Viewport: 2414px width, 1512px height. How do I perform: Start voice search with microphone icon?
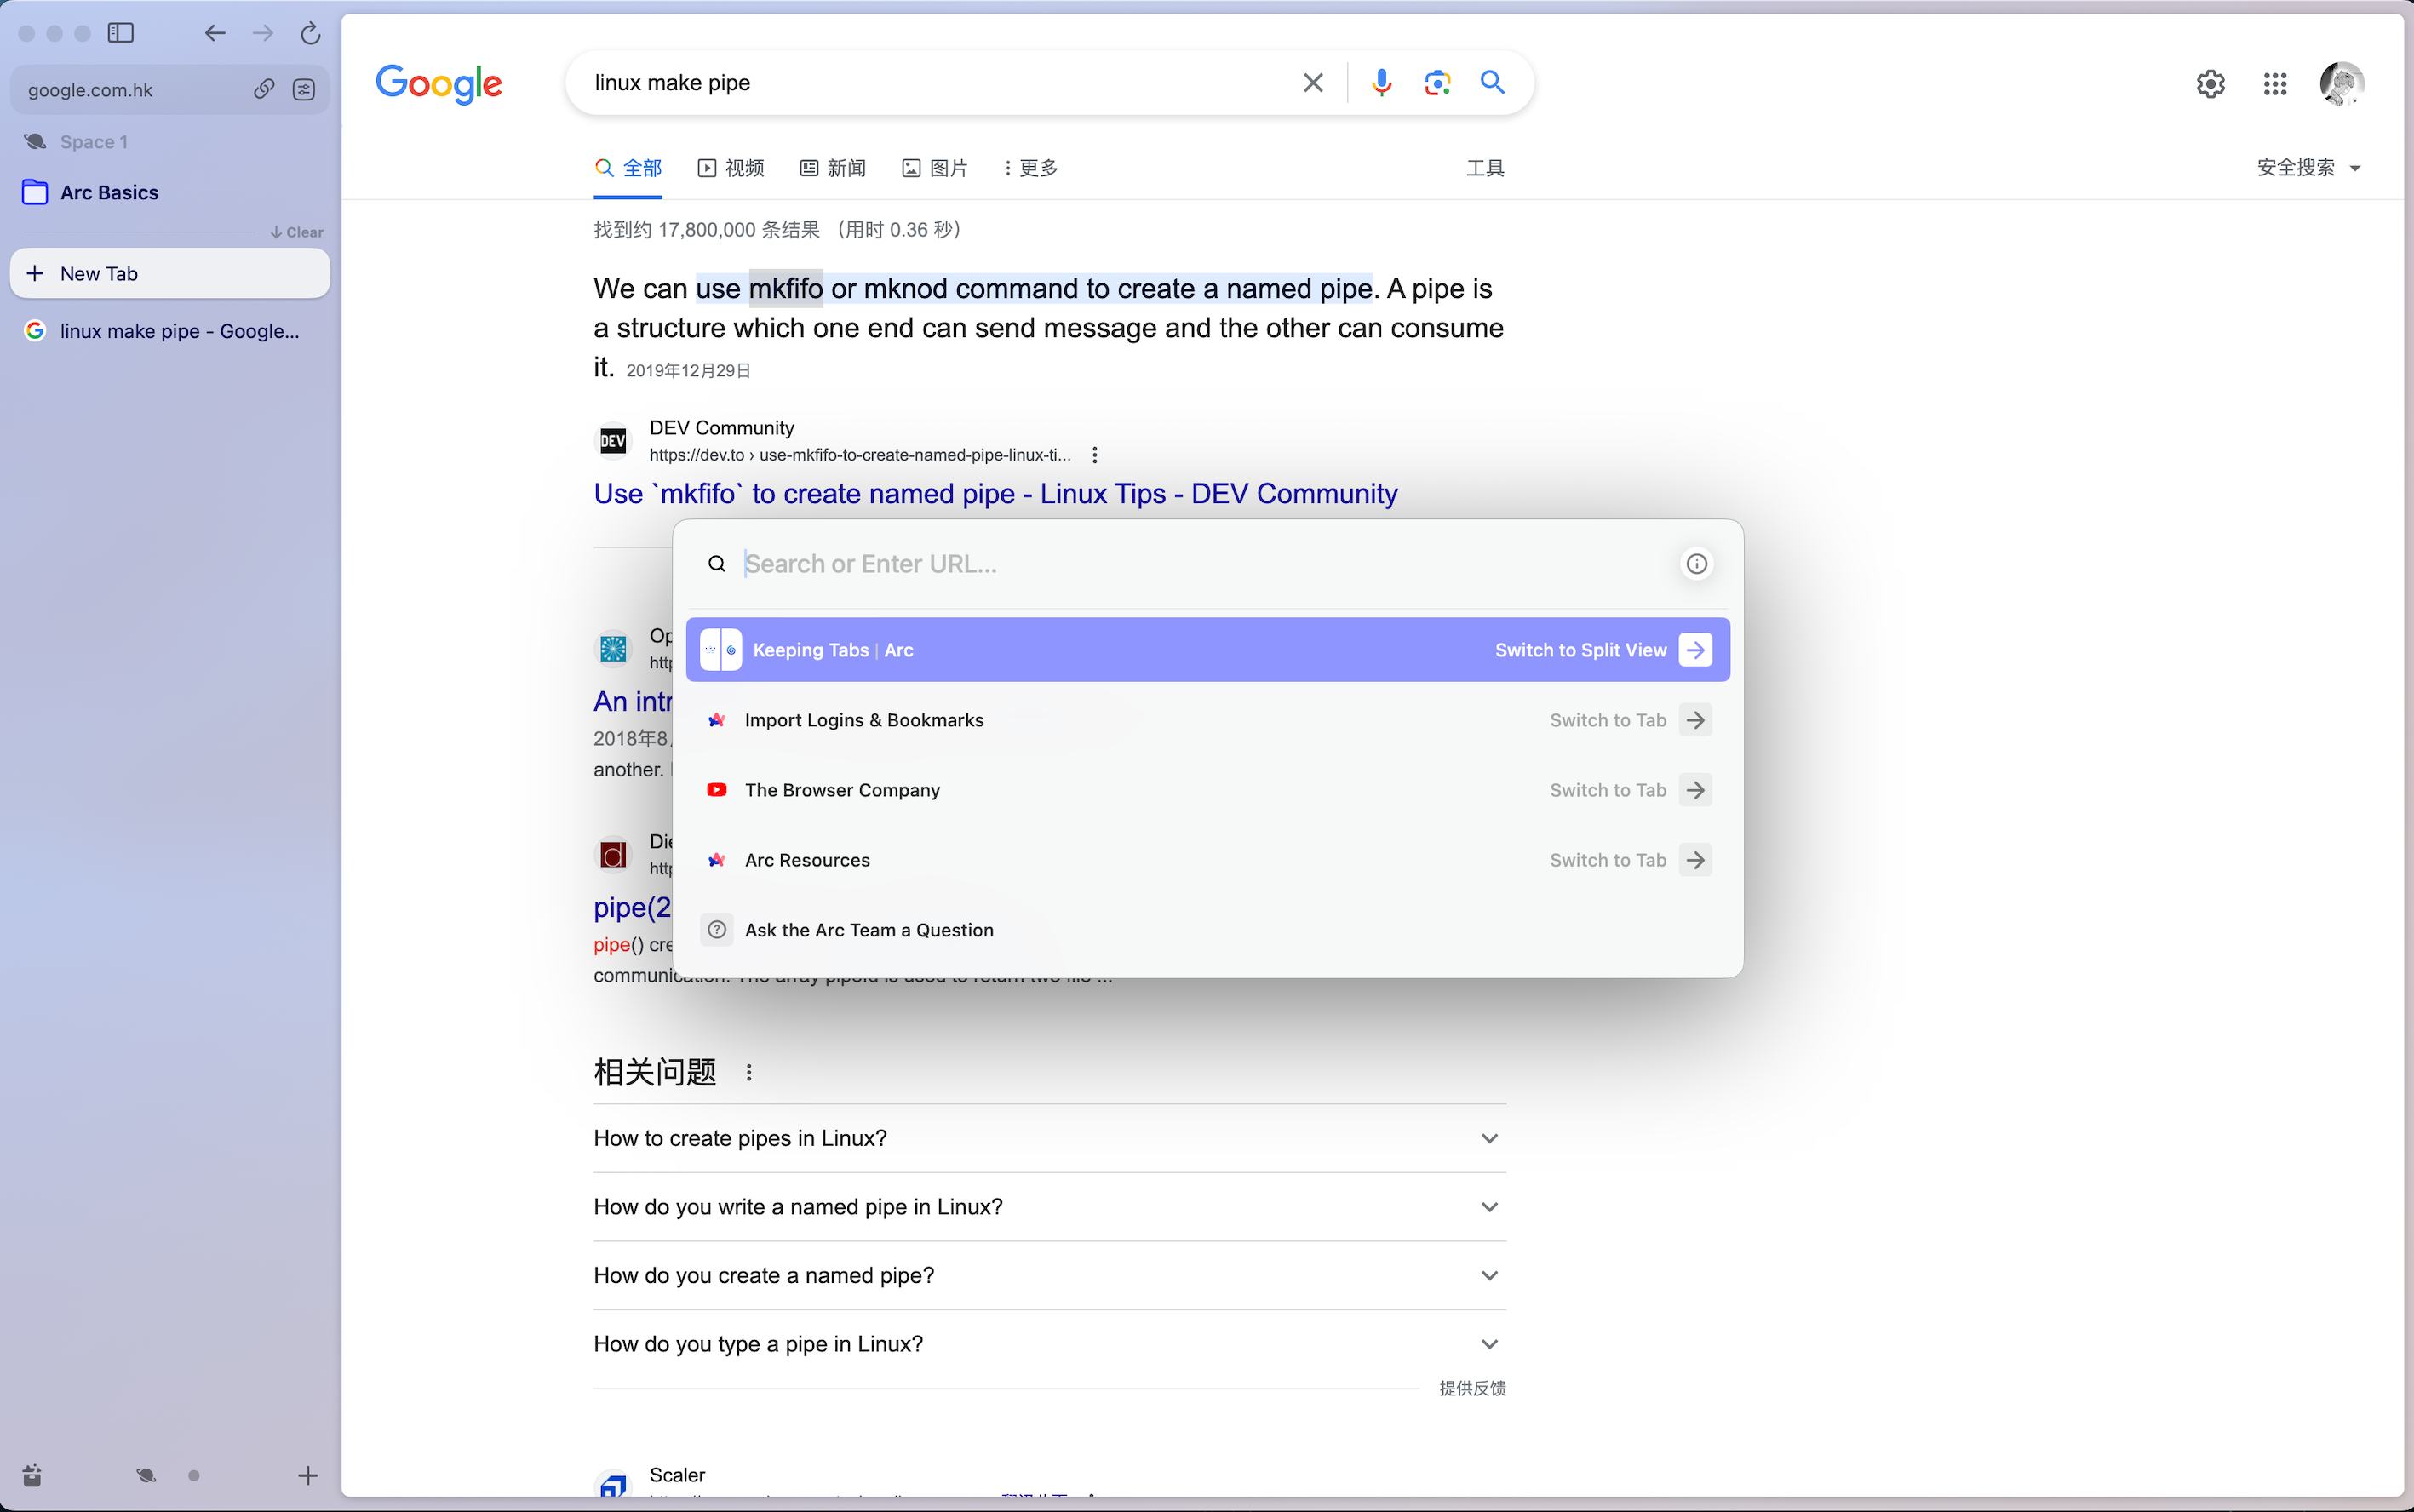1381,82
